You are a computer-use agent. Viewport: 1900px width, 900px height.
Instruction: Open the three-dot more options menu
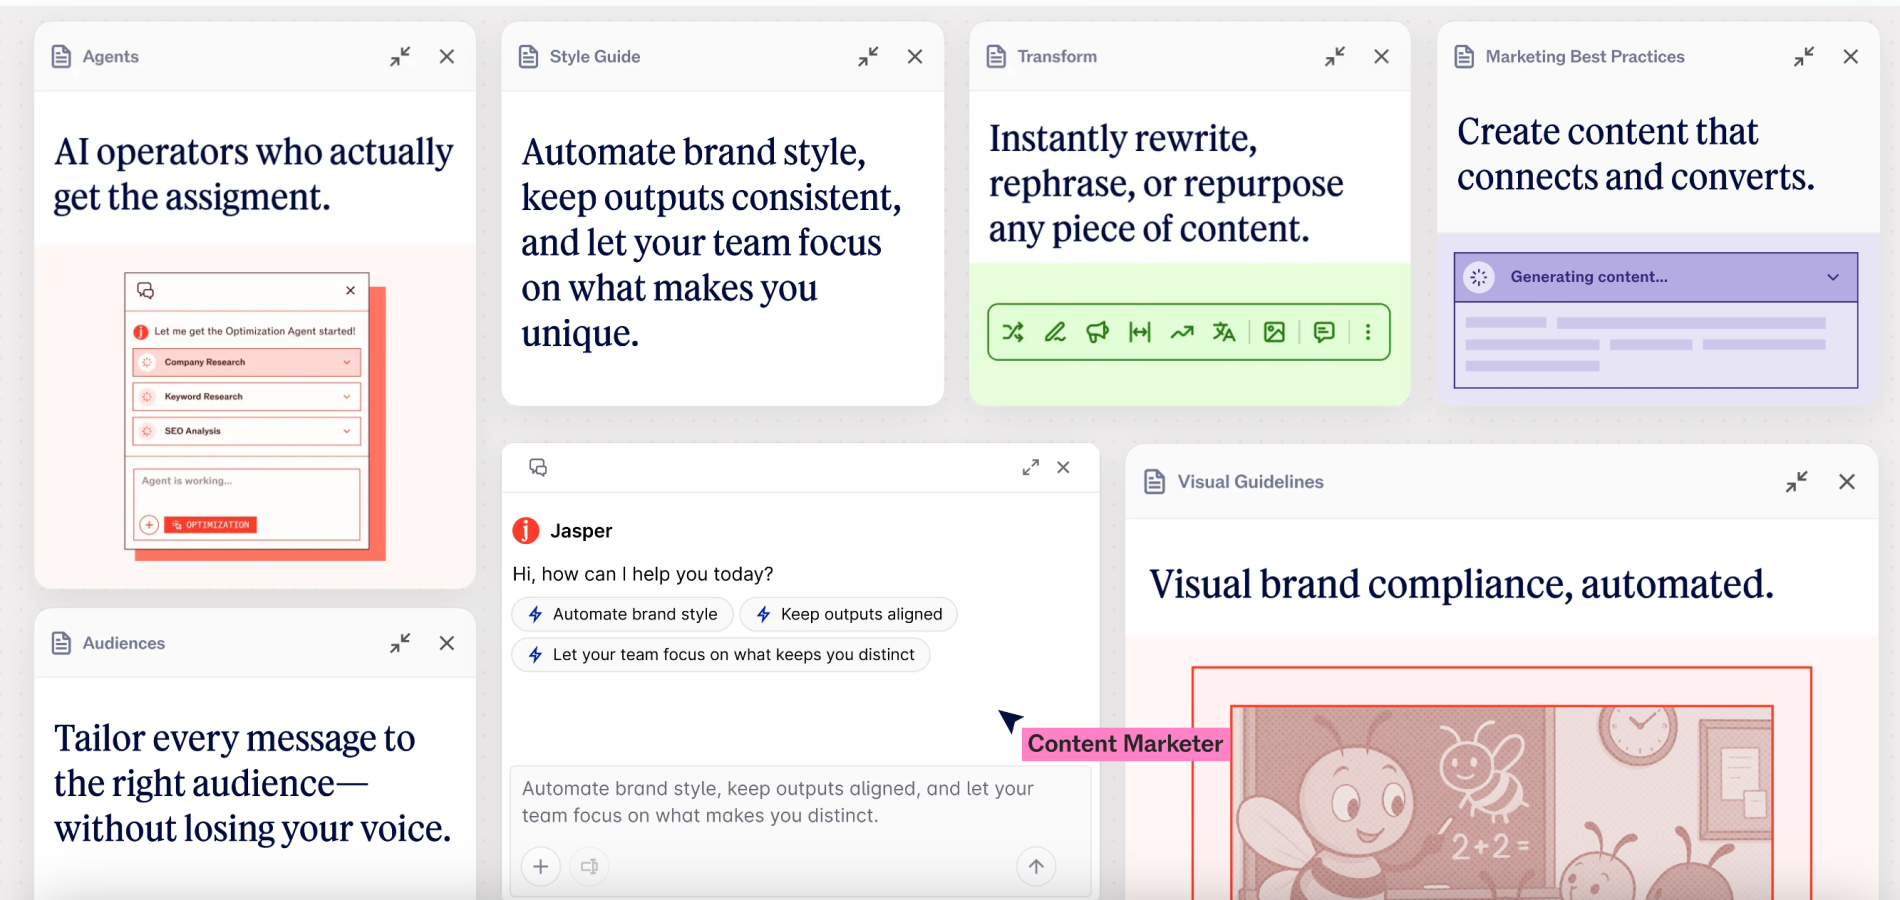pyautogui.click(x=1368, y=332)
